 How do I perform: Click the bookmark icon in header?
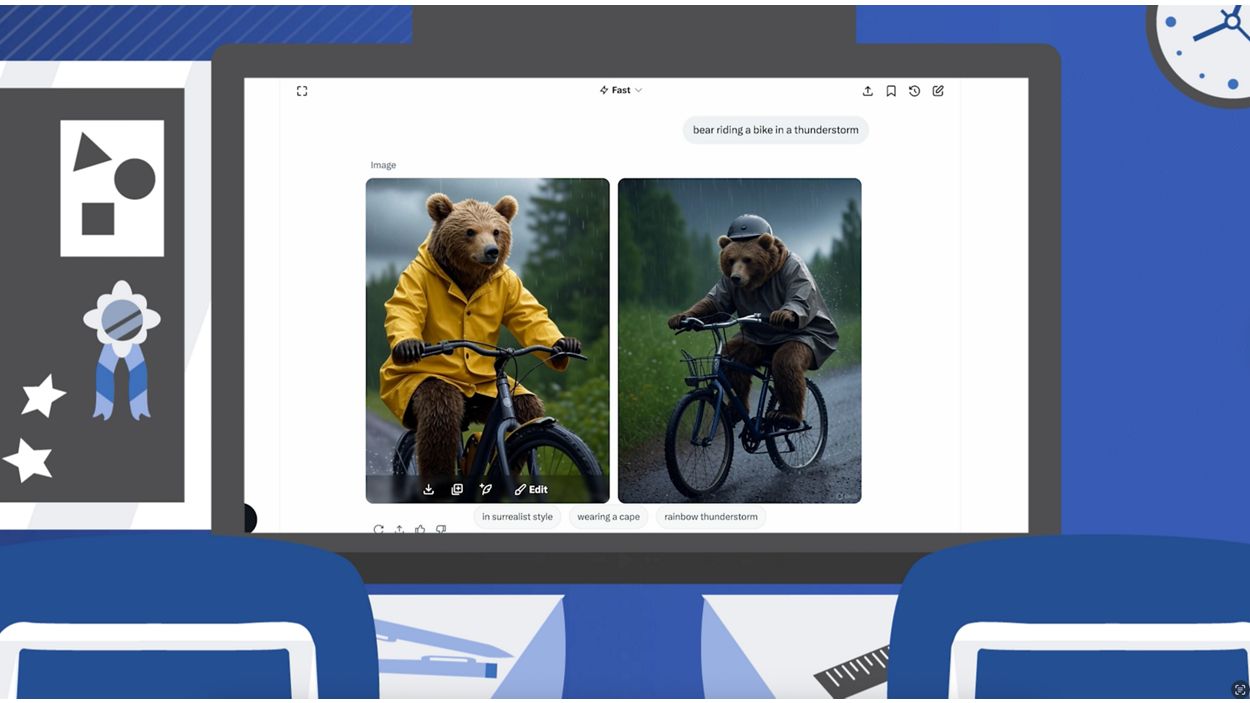tap(891, 91)
